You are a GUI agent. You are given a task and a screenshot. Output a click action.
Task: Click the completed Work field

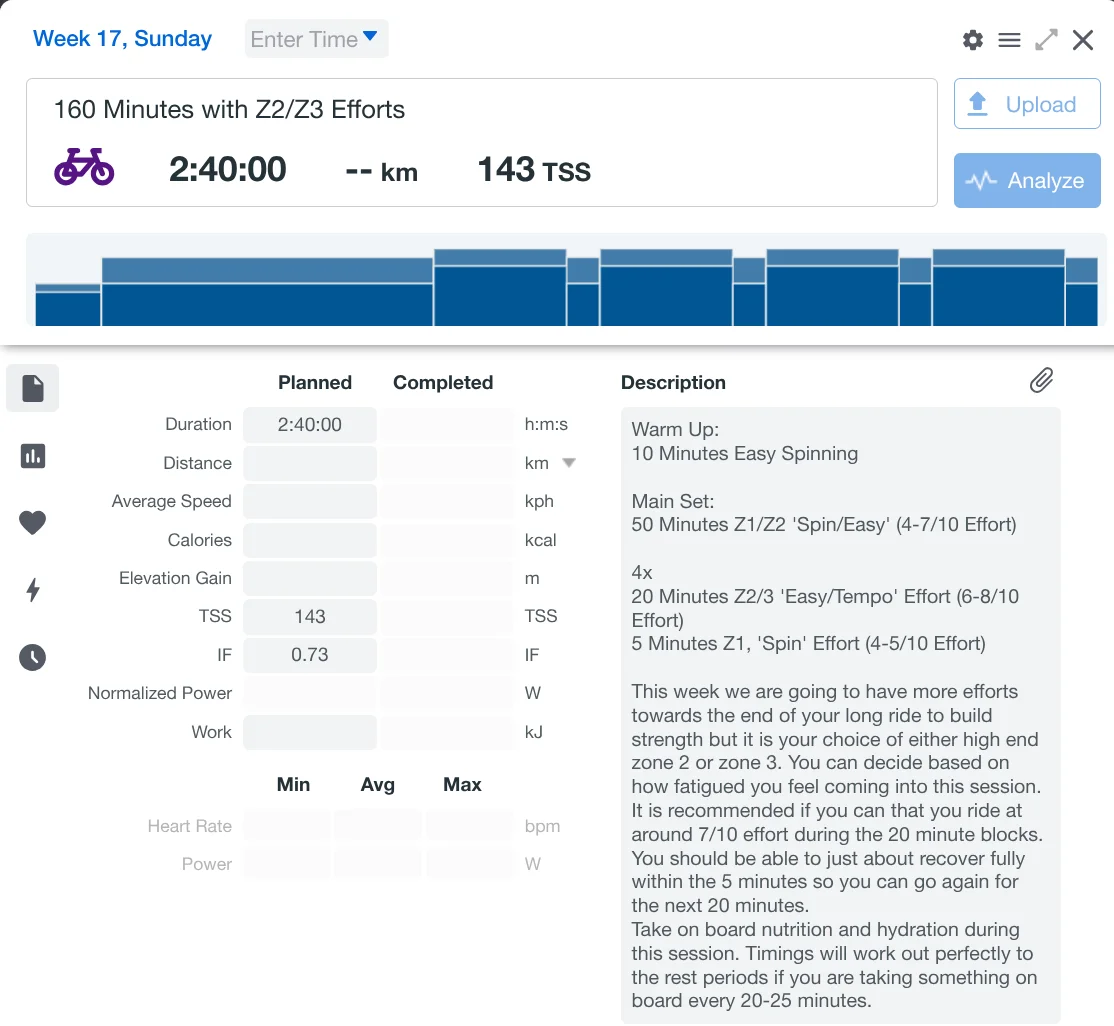point(447,732)
